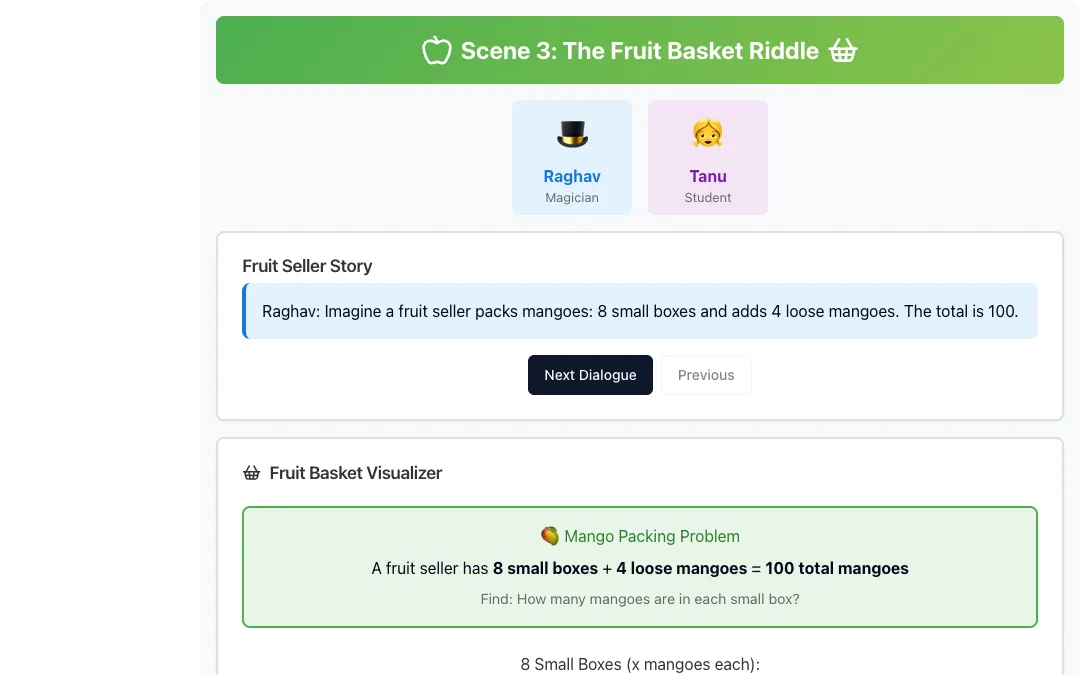Click the top hat magician emoji

coord(572,134)
